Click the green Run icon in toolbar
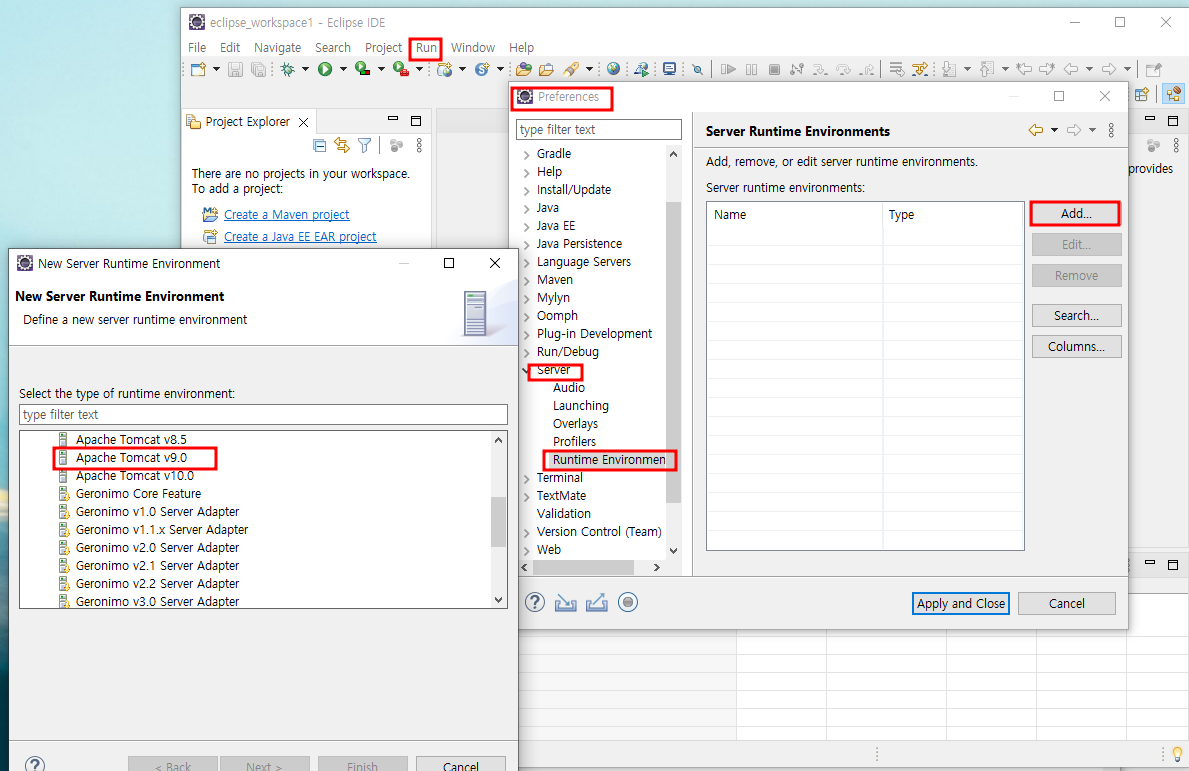Image resolution: width=1189 pixels, height=771 pixels. tap(325, 70)
